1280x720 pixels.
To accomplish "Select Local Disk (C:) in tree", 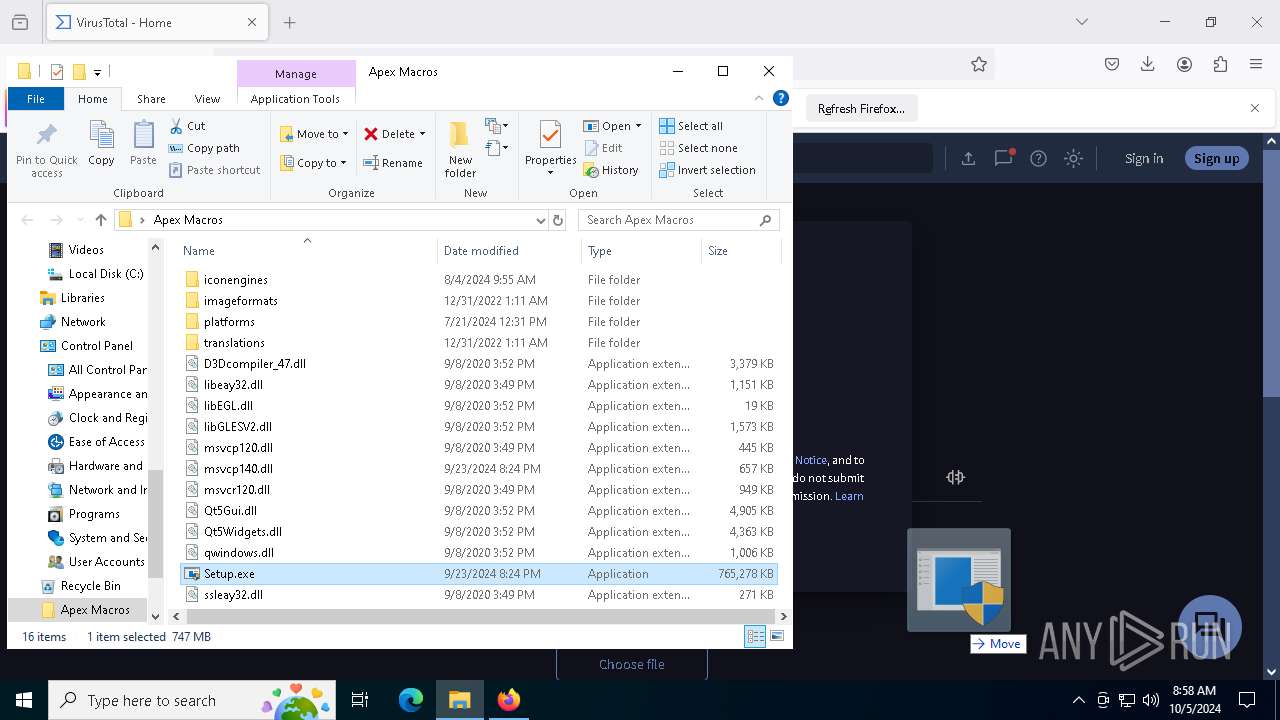I will pos(106,274).
